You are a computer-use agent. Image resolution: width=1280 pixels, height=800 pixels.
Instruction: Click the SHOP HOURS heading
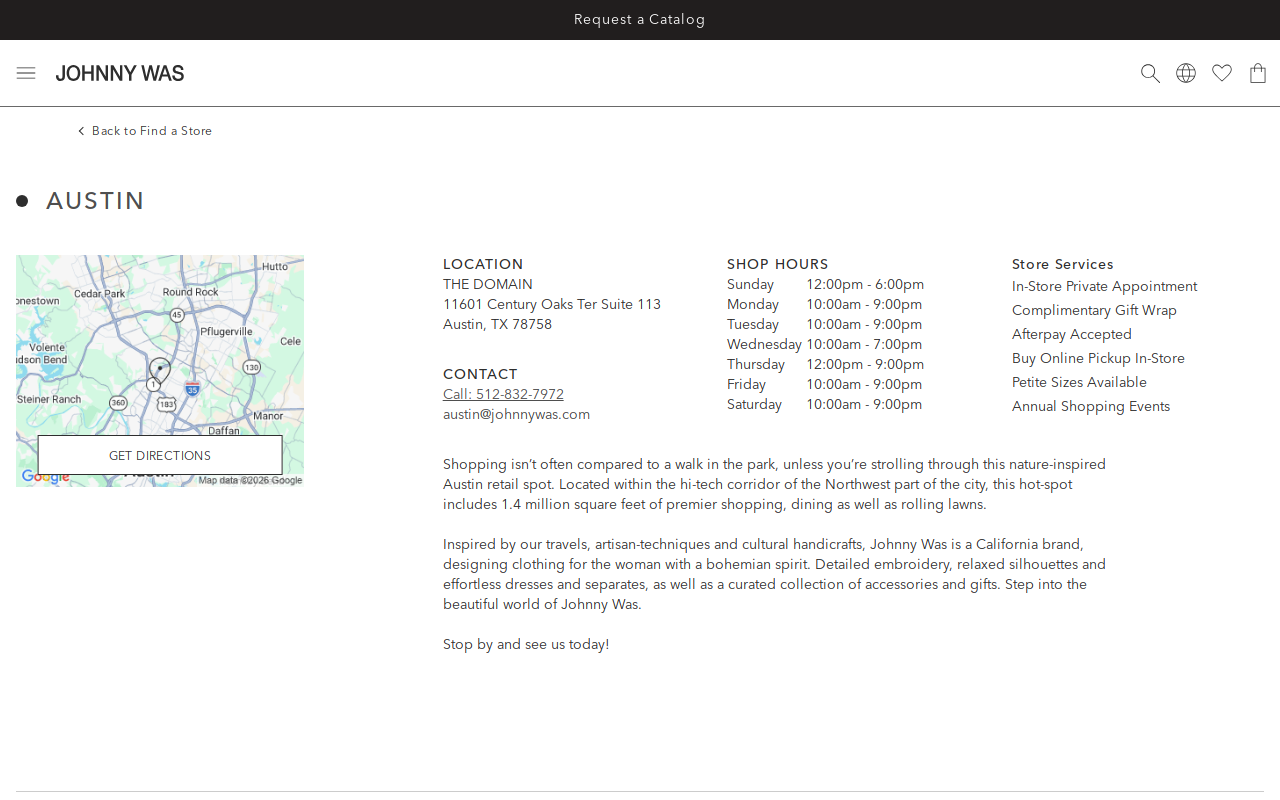pyautogui.click(x=778, y=265)
